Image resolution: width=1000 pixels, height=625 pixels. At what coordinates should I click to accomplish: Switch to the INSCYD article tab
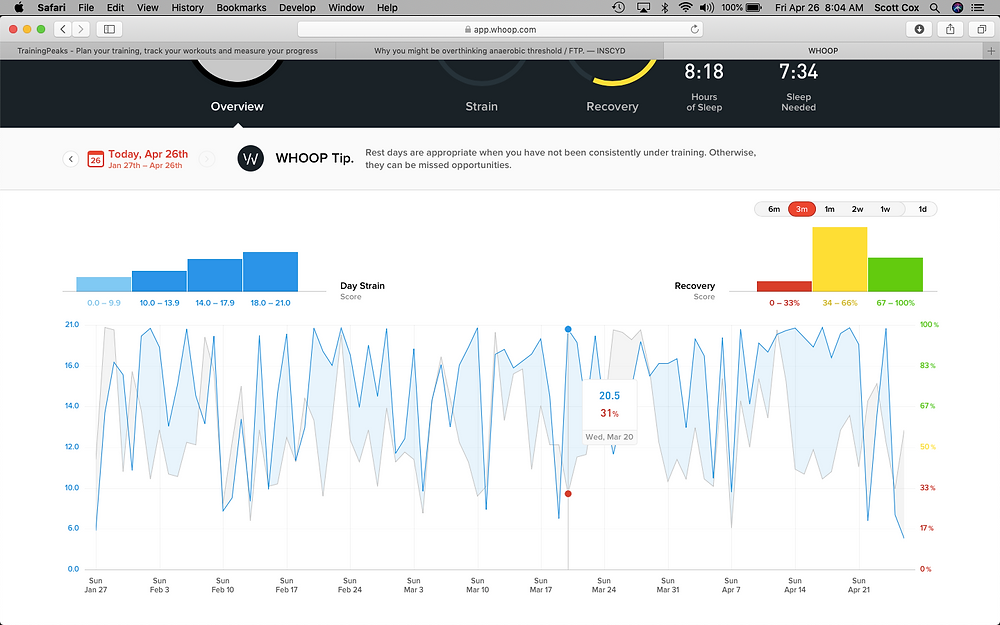click(499, 50)
